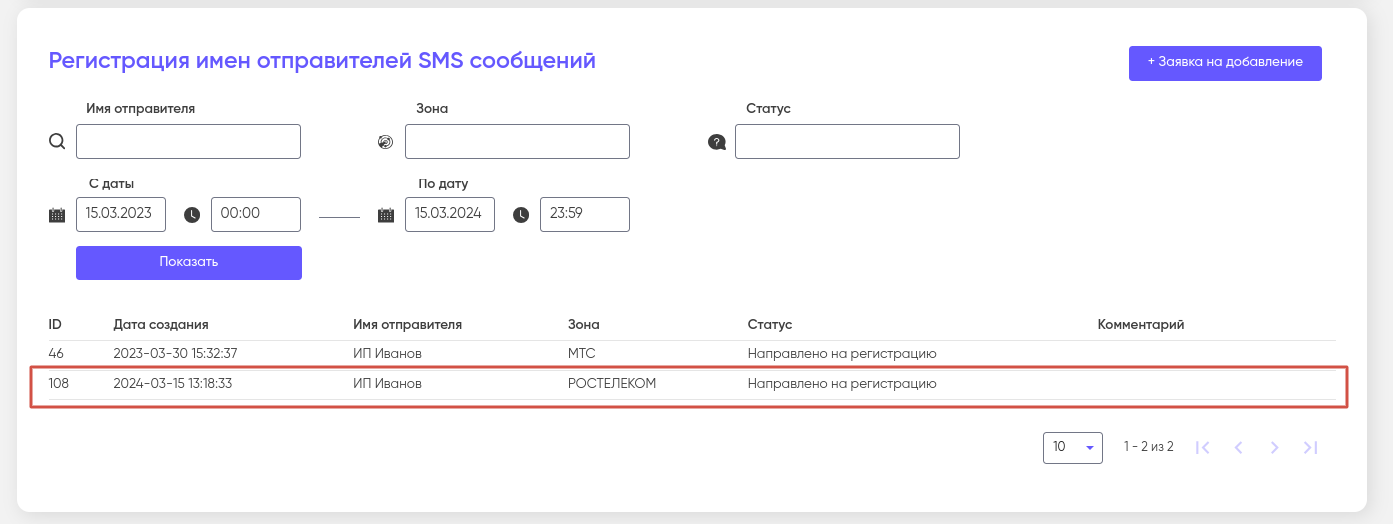Go to the next results page
The height and width of the screenshot is (524, 1393).
pos(1274,448)
